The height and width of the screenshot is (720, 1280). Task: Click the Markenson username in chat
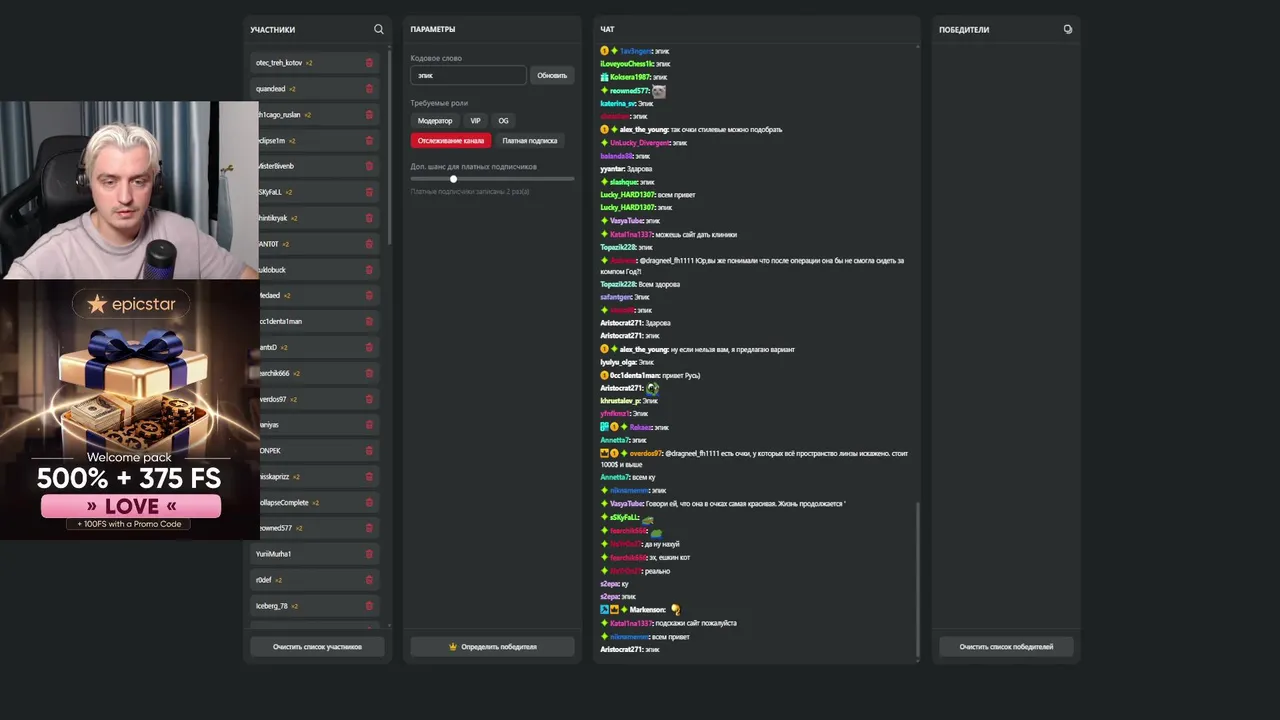(647, 610)
